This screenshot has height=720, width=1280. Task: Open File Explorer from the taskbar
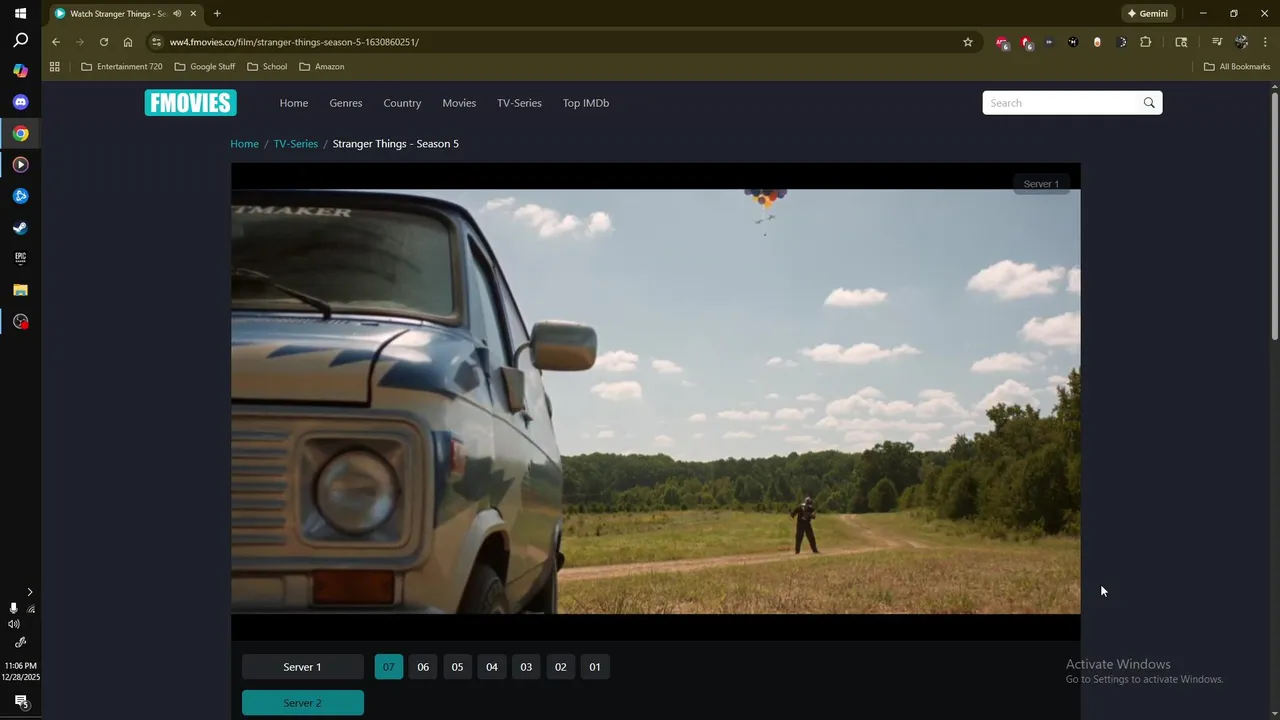(x=20, y=290)
